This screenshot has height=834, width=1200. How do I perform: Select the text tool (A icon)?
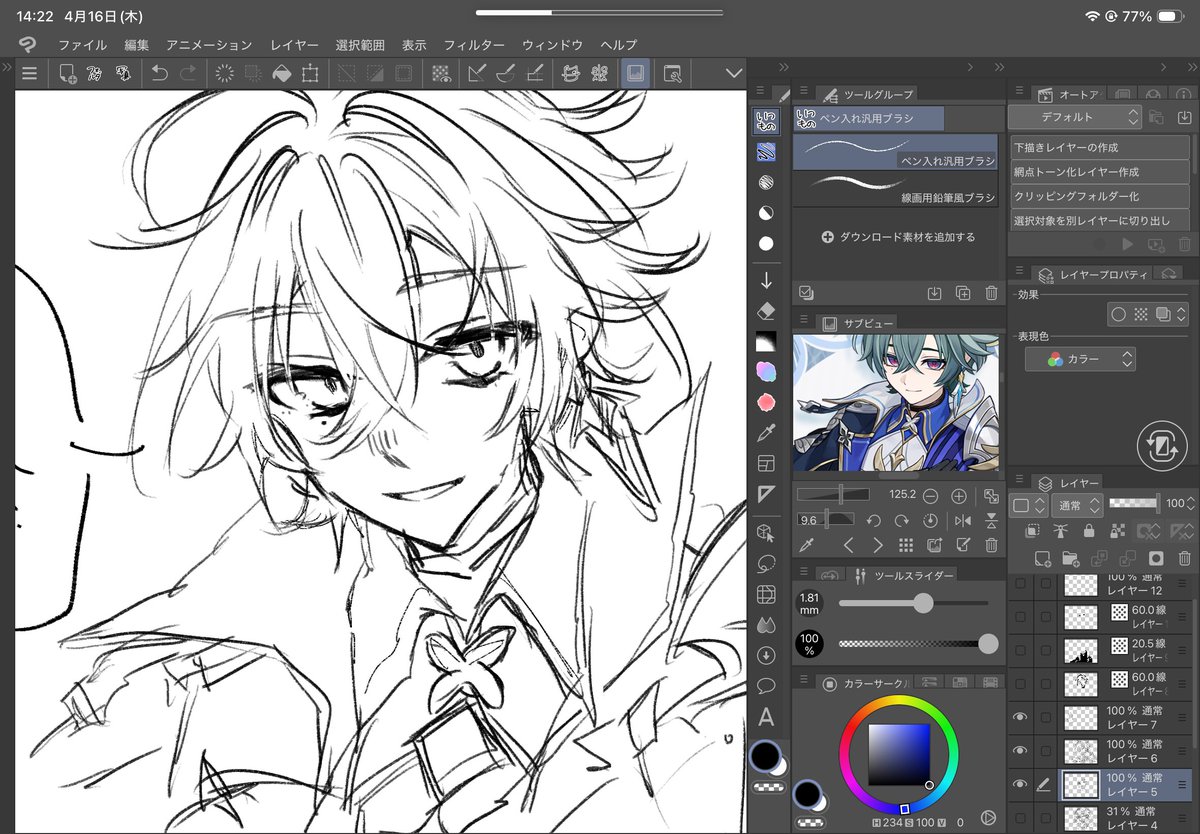[x=766, y=716]
